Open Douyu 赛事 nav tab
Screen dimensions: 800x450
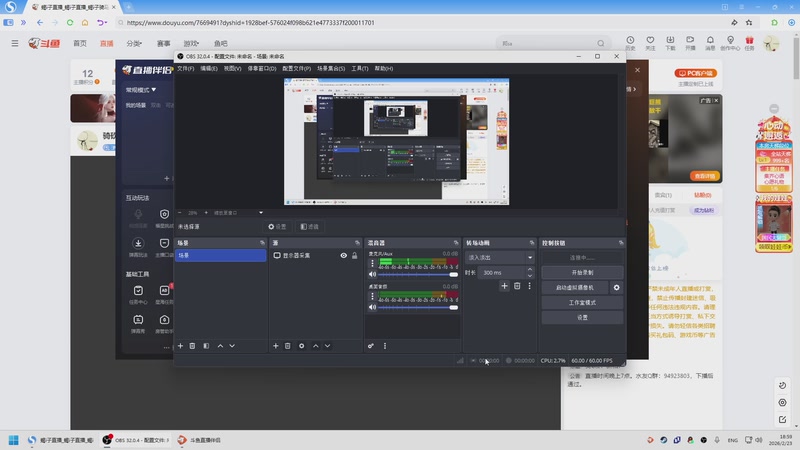[164, 43]
